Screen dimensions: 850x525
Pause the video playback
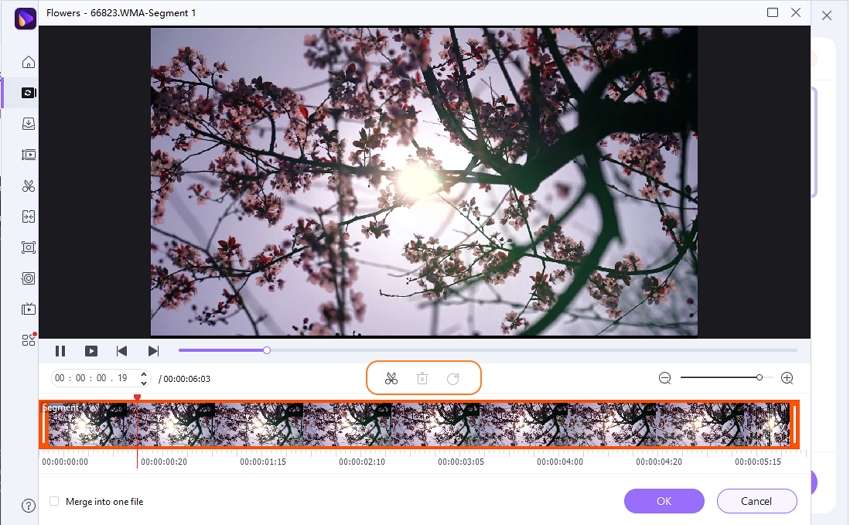pyautogui.click(x=60, y=351)
